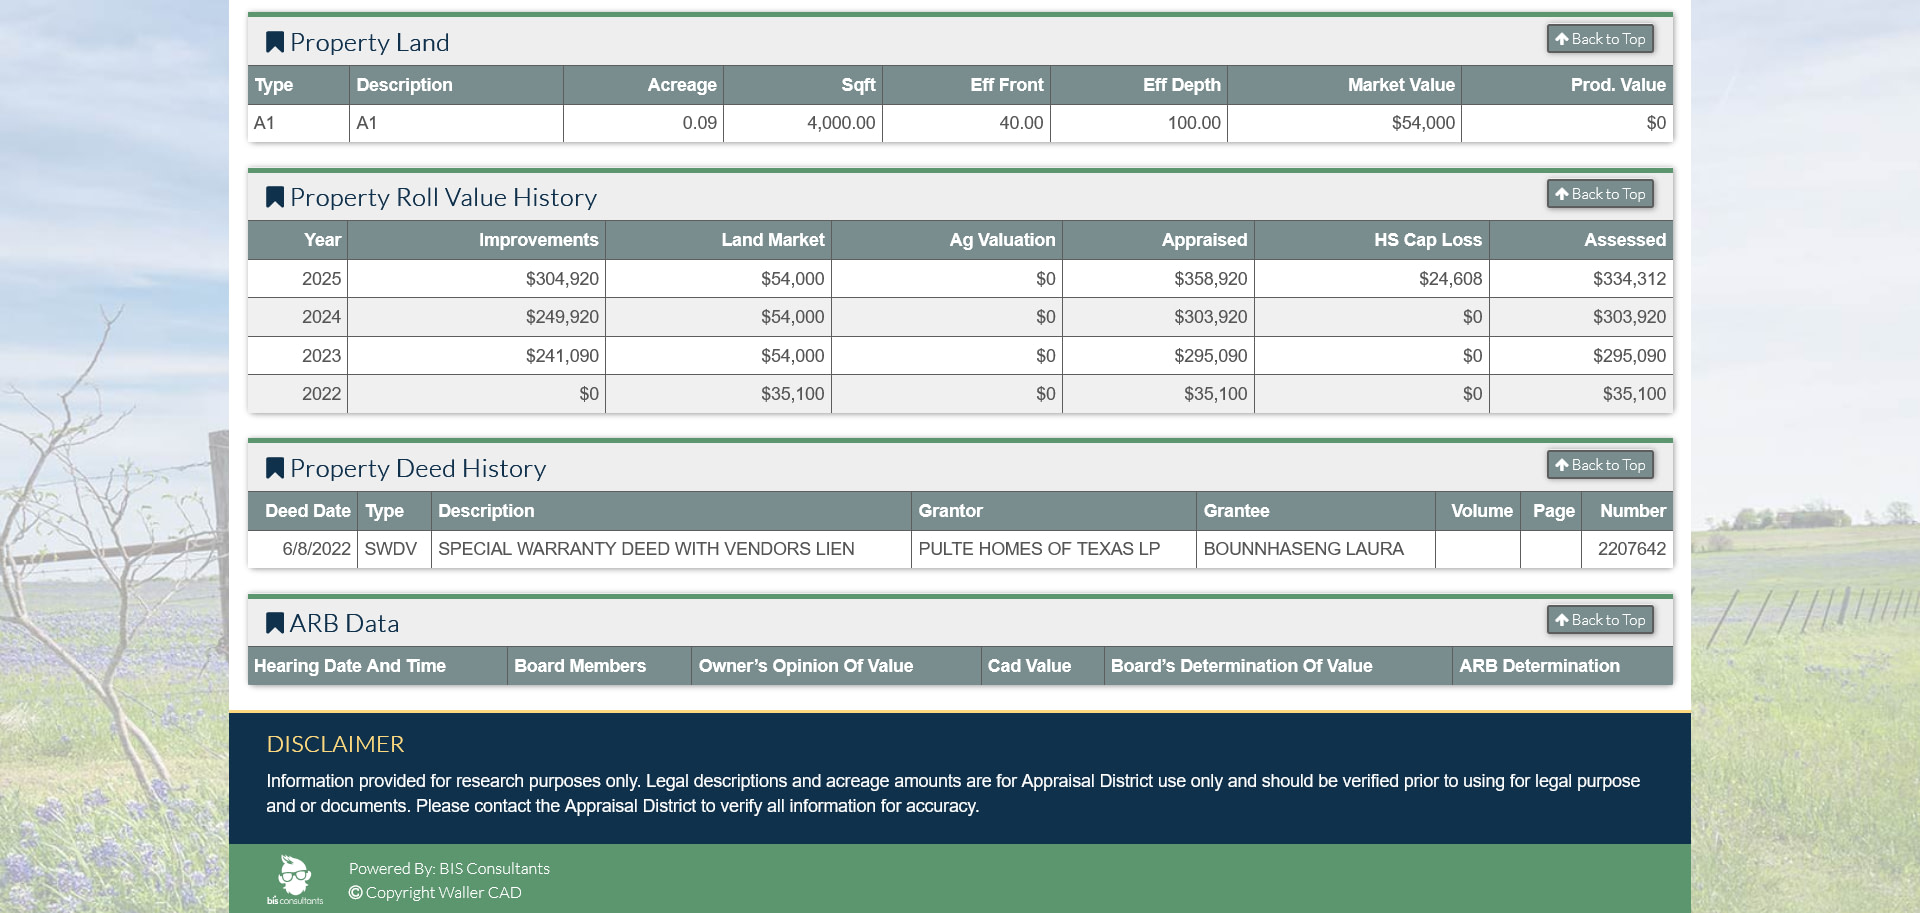Viewport: 1920px width, 913px height.
Task: Click the Ag Valuation column header
Action: pos(947,240)
